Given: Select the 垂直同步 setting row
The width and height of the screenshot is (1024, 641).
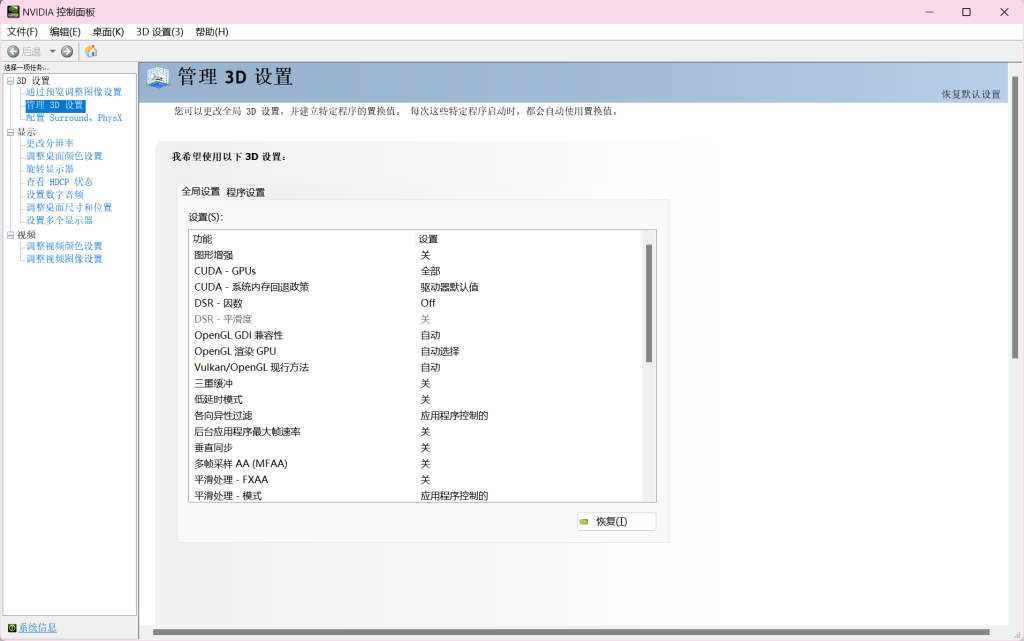Looking at the screenshot, I should click(x=415, y=448).
